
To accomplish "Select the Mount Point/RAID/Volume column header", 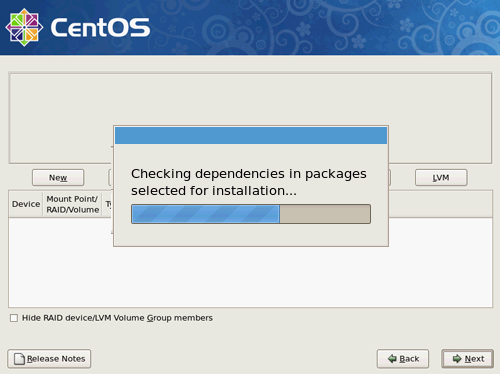I will (x=72, y=204).
